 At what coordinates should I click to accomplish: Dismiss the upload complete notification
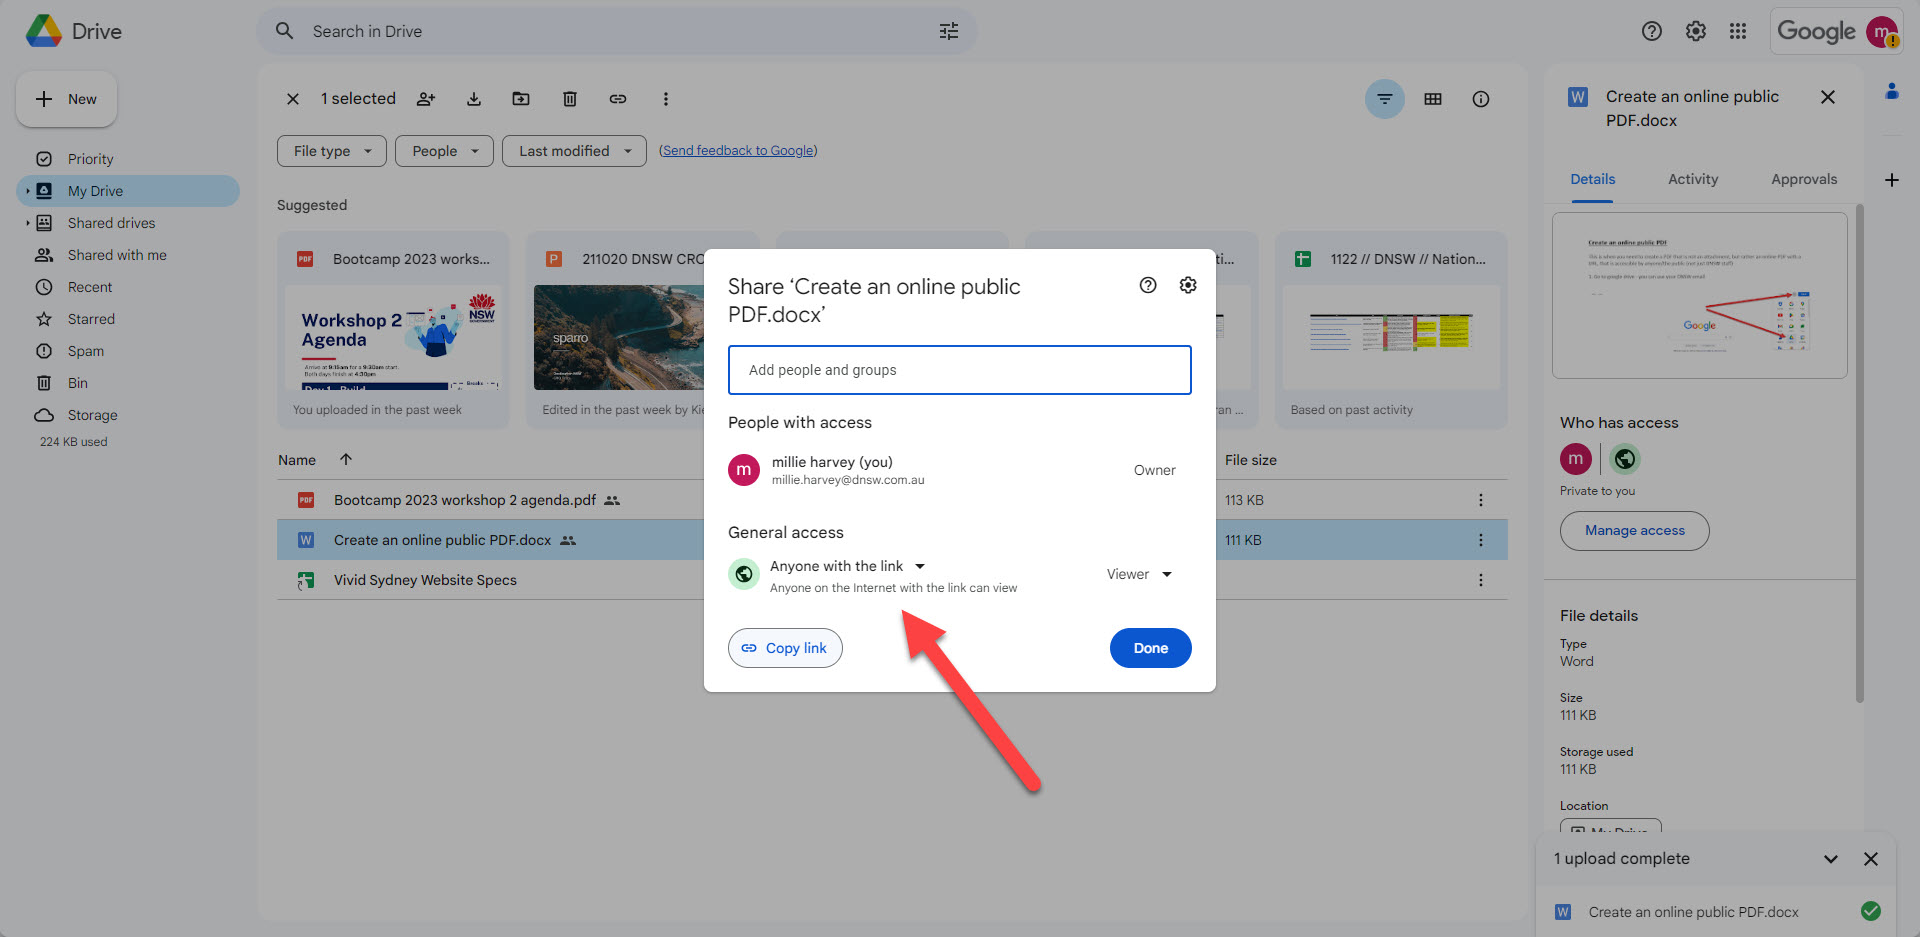1871,859
